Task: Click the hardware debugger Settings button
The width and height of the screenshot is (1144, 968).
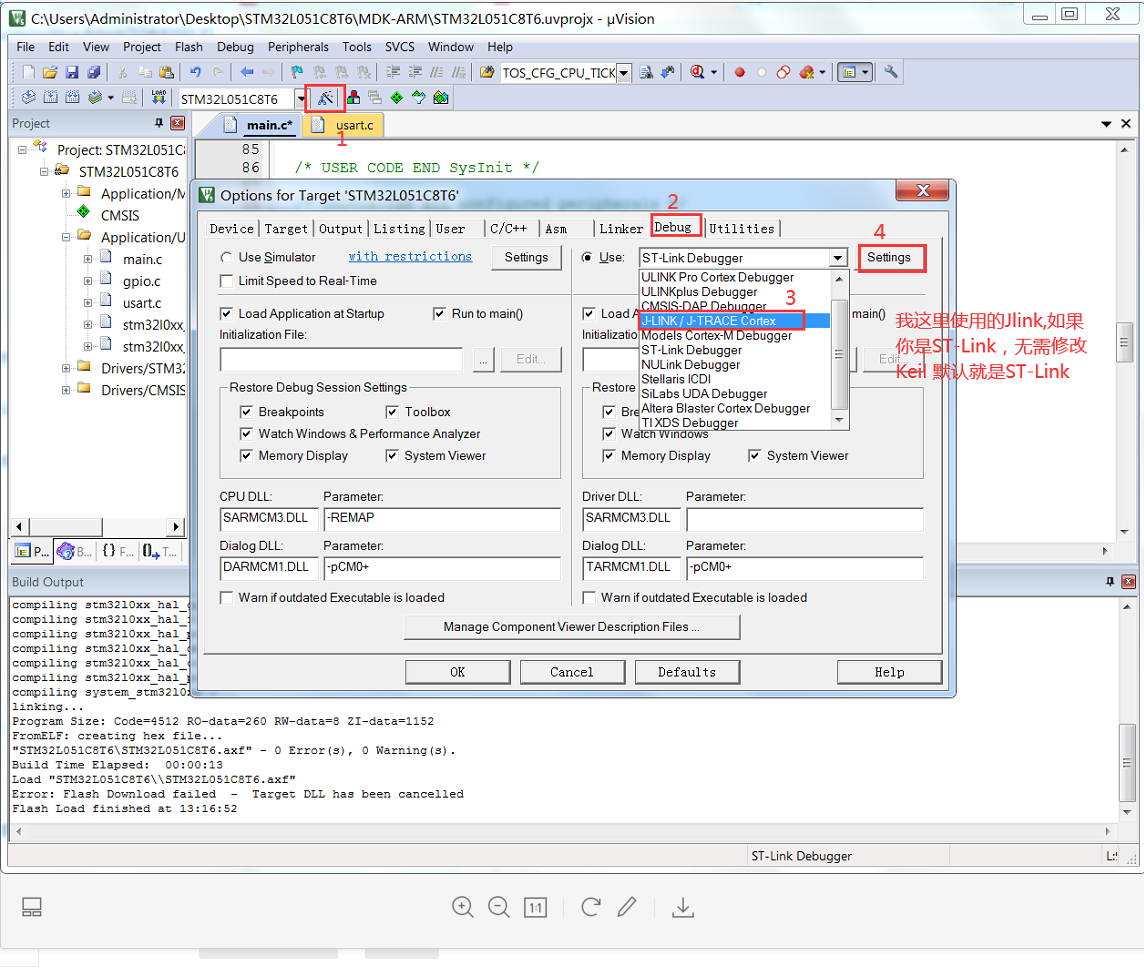Action: point(889,258)
